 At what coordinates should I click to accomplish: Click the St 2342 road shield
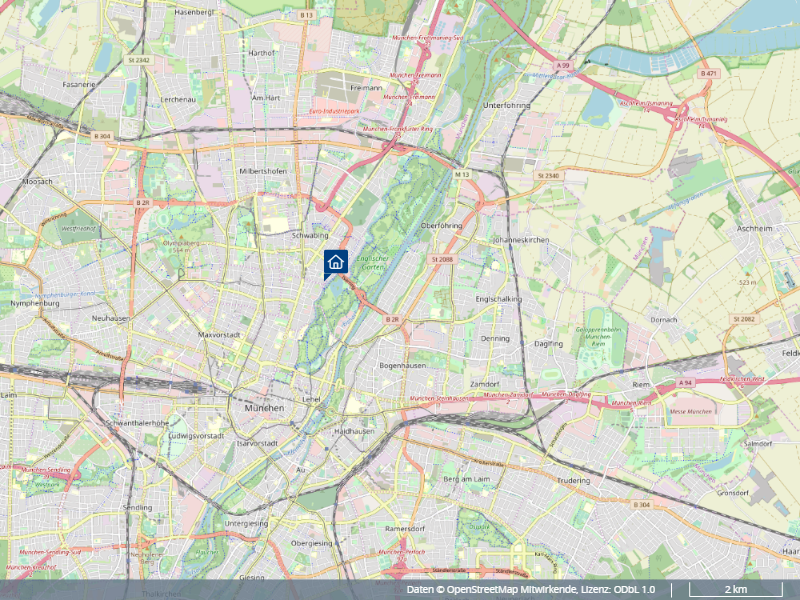click(139, 60)
